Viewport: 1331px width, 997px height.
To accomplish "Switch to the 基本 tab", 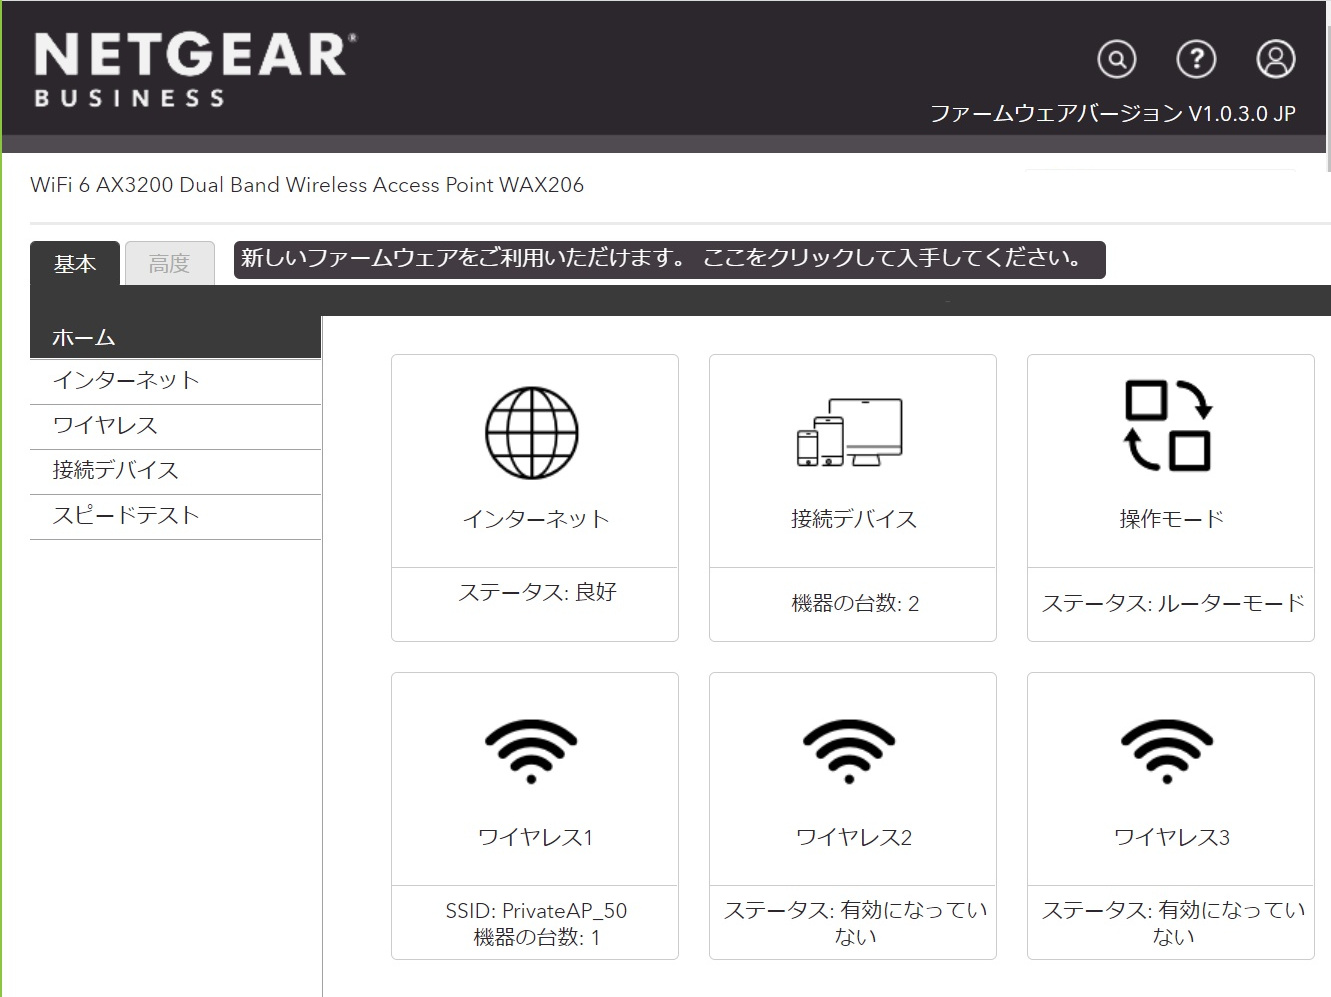I will tap(75, 263).
